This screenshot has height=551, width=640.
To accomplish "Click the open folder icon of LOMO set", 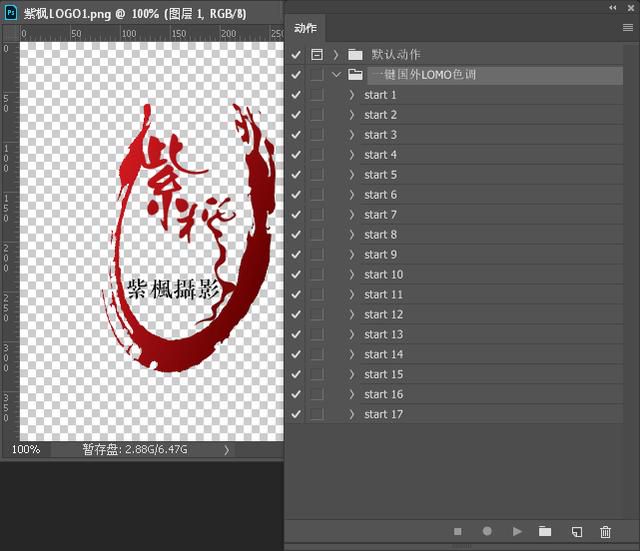I will [x=355, y=74].
